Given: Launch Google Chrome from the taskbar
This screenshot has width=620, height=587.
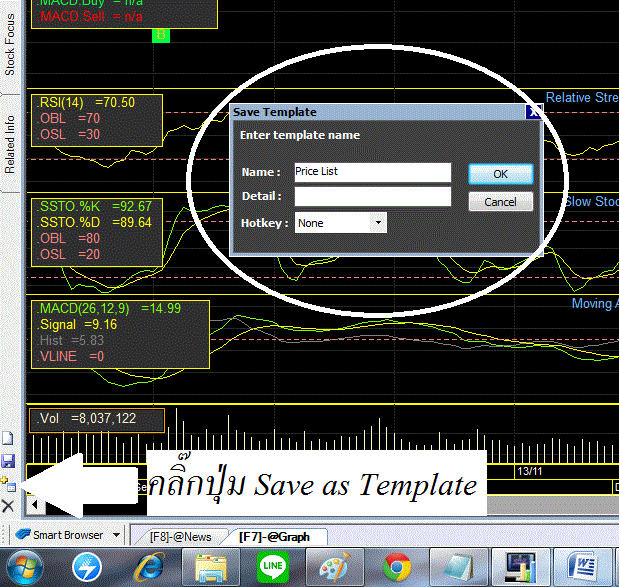Looking at the screenshot, I should click(397, 568).
